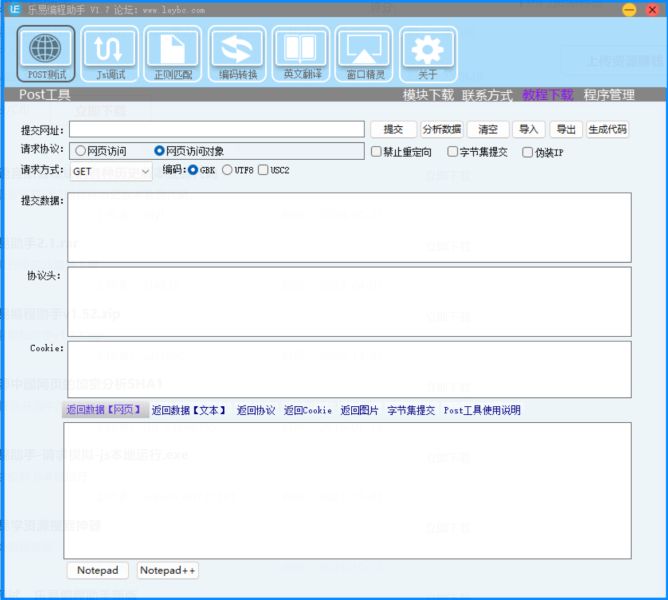The width and height of the screenshot is (668, 600).
Task: Open the 返回Cookie tab
Action: pyautogui.click(x=307, y=410)
